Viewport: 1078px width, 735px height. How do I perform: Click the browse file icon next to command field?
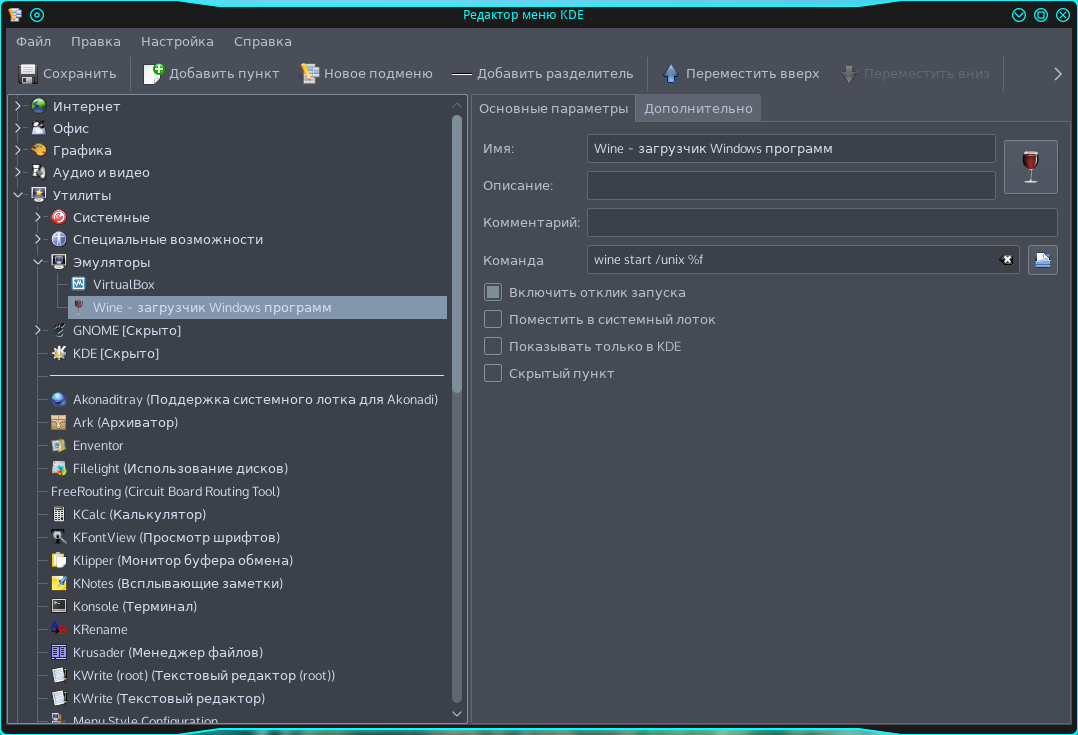point(1042,260)
